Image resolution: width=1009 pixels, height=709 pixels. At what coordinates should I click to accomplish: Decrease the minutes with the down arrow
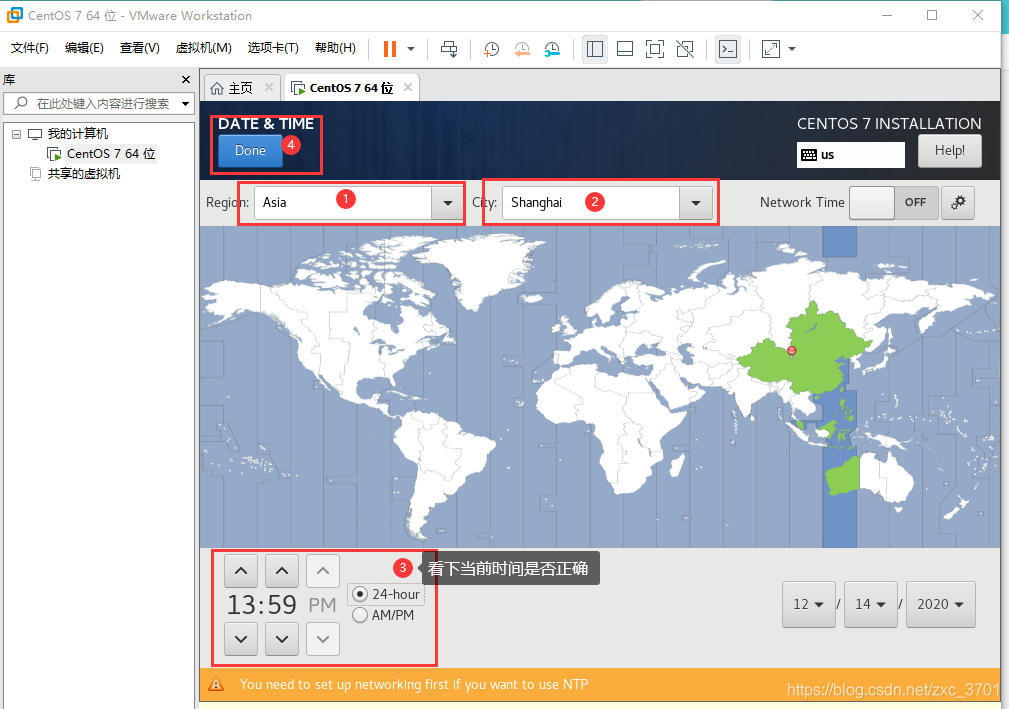pyautogui.click(x=282, y=639)
